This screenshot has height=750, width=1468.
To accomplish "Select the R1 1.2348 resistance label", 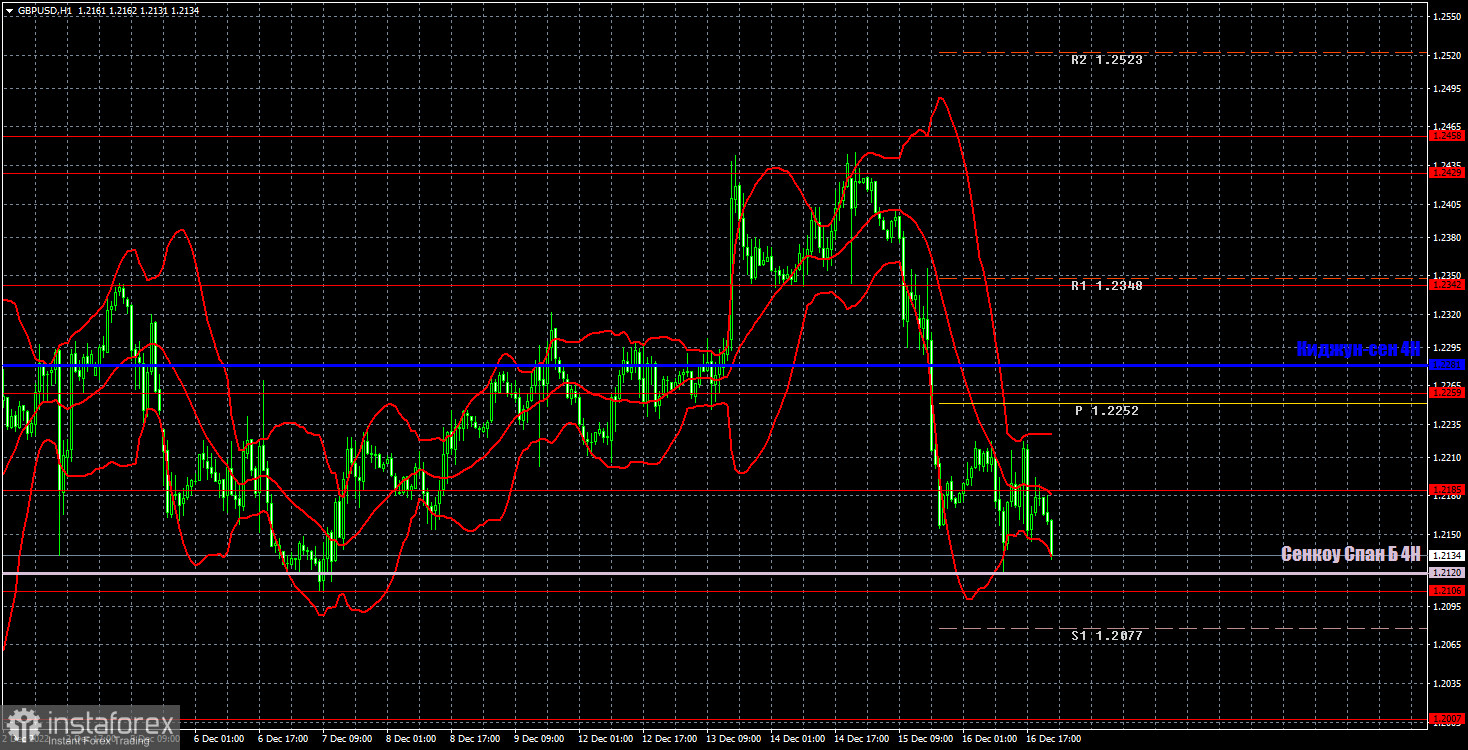I will pos(1106,286).
